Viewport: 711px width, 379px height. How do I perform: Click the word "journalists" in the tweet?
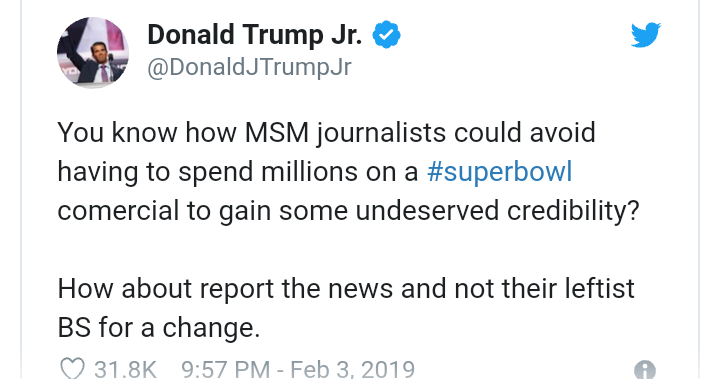pyautogui.click(x=381, y=134)
